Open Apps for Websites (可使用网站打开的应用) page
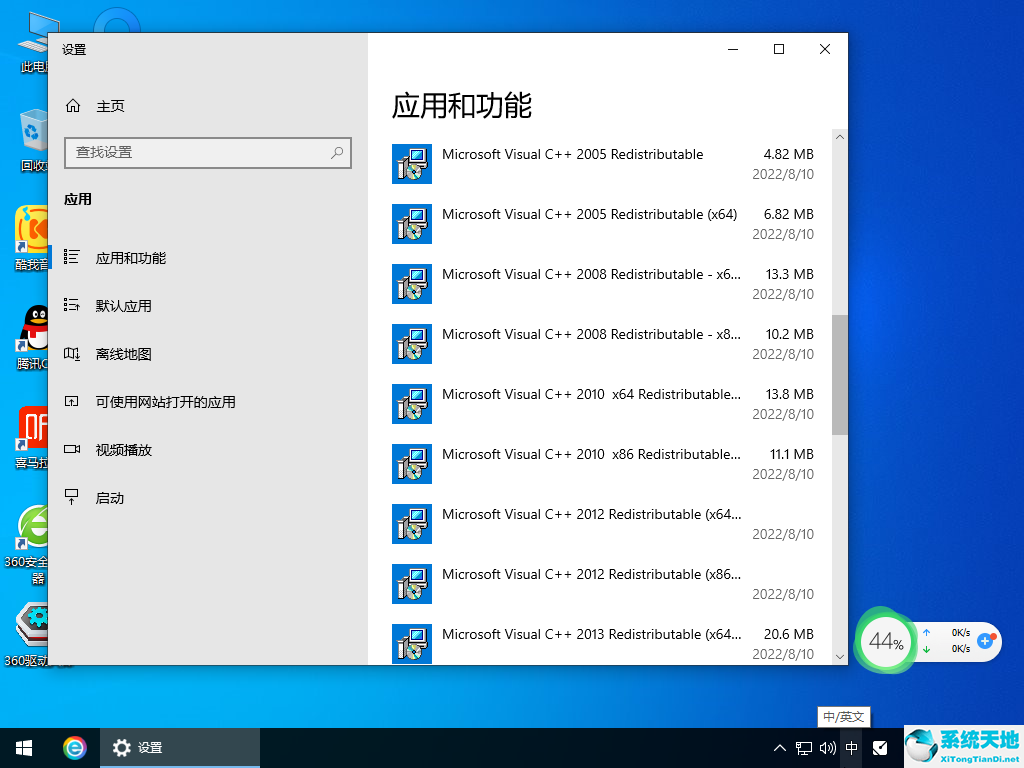This screenshot has height=768, width=1024. point(165,402)
